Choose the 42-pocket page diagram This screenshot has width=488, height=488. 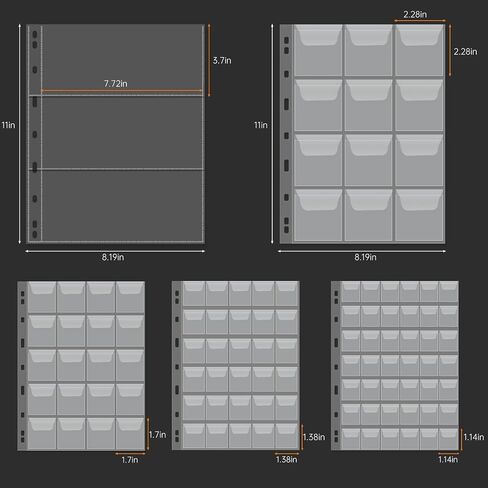[x=395, y=365]
